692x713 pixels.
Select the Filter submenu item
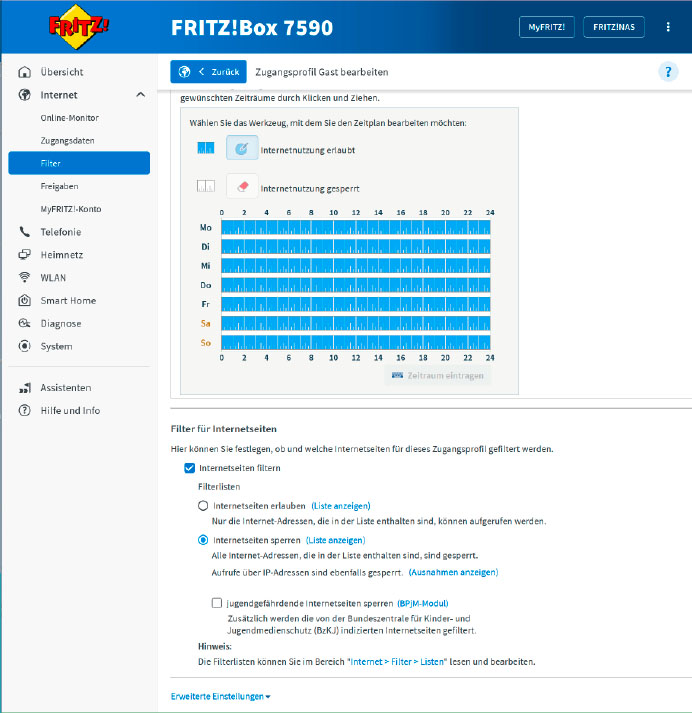[79, 163]
